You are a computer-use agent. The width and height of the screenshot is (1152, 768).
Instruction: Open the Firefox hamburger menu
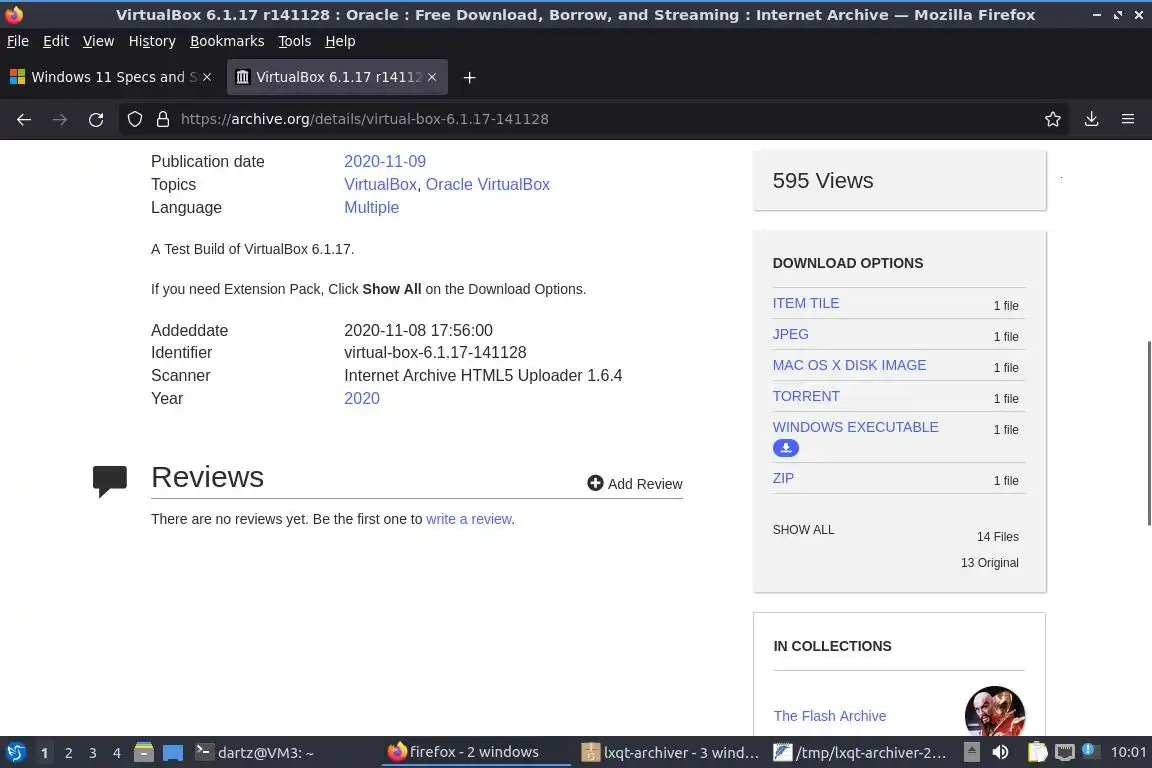point(1128,119)
